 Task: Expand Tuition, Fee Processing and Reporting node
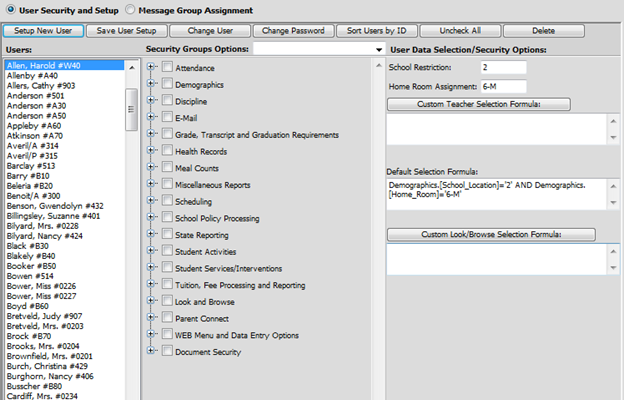pyautogui.click(x=151, y=284)
